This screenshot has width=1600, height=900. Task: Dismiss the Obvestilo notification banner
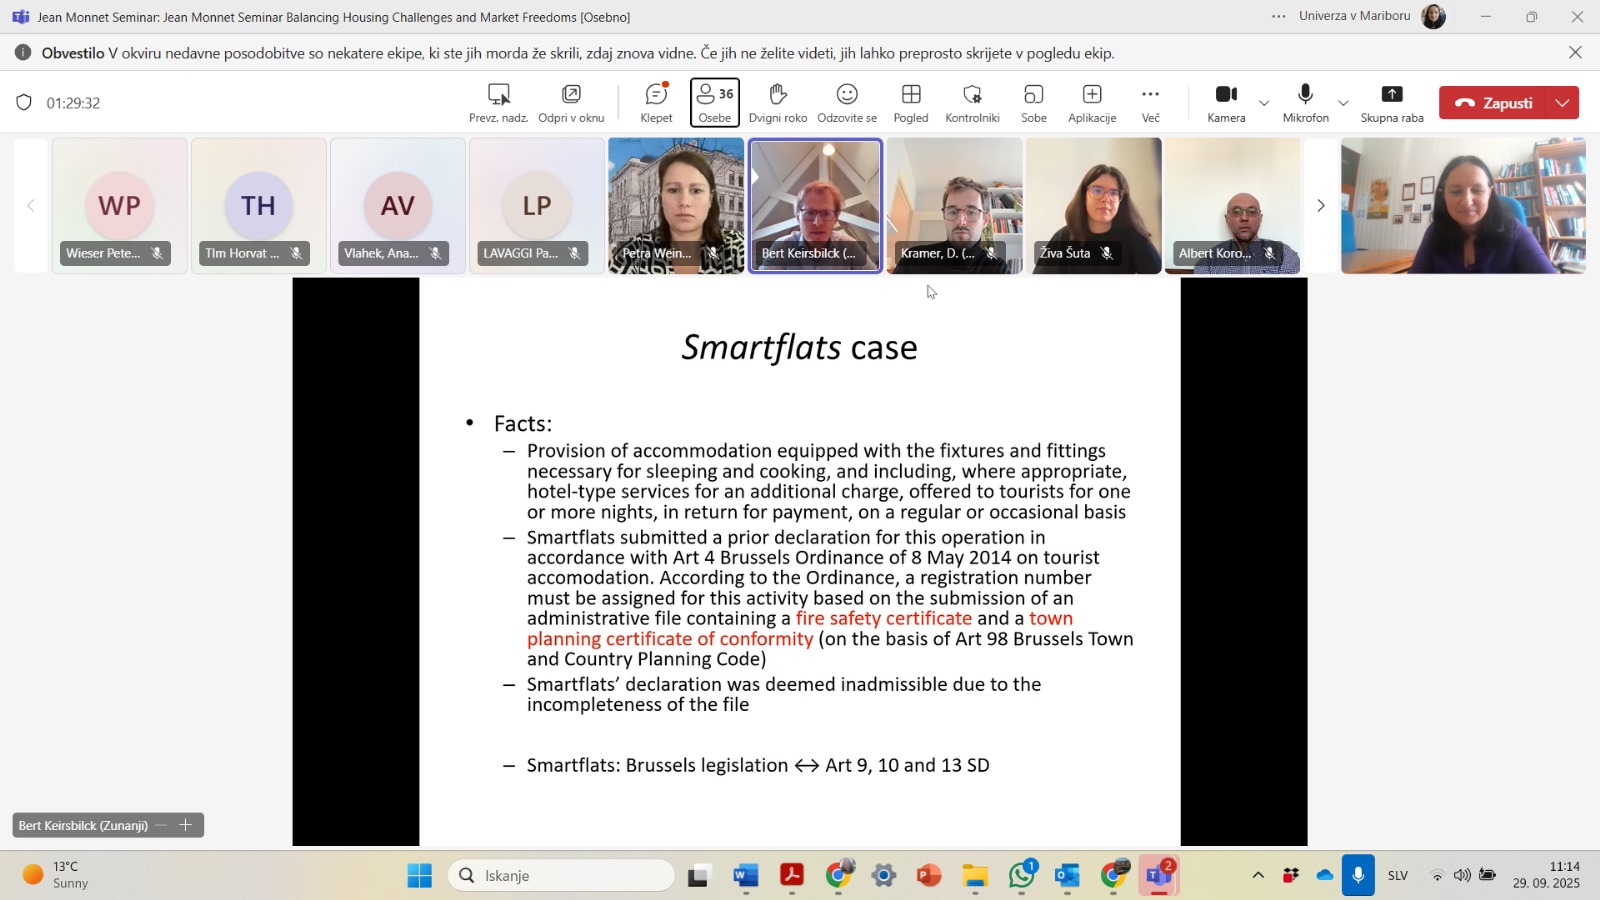pos(1575,53)
